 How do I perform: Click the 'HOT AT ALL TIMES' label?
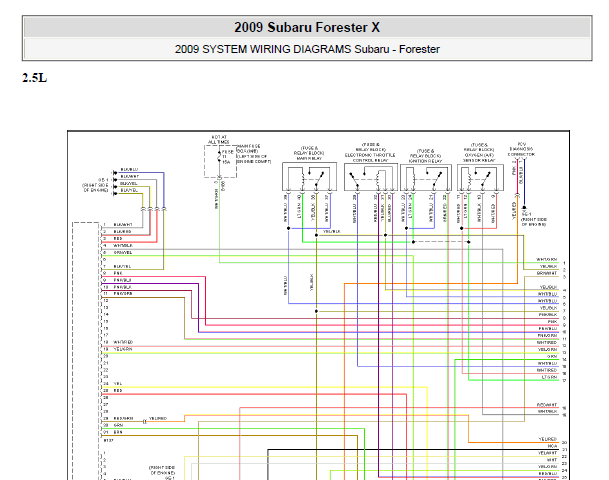[219, 139]
